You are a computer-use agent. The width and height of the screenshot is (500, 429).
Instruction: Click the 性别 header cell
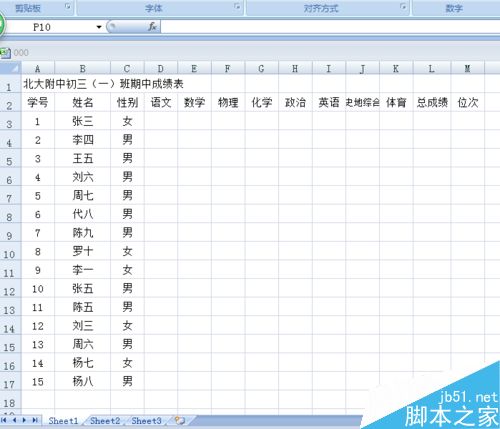click(127, 102)
